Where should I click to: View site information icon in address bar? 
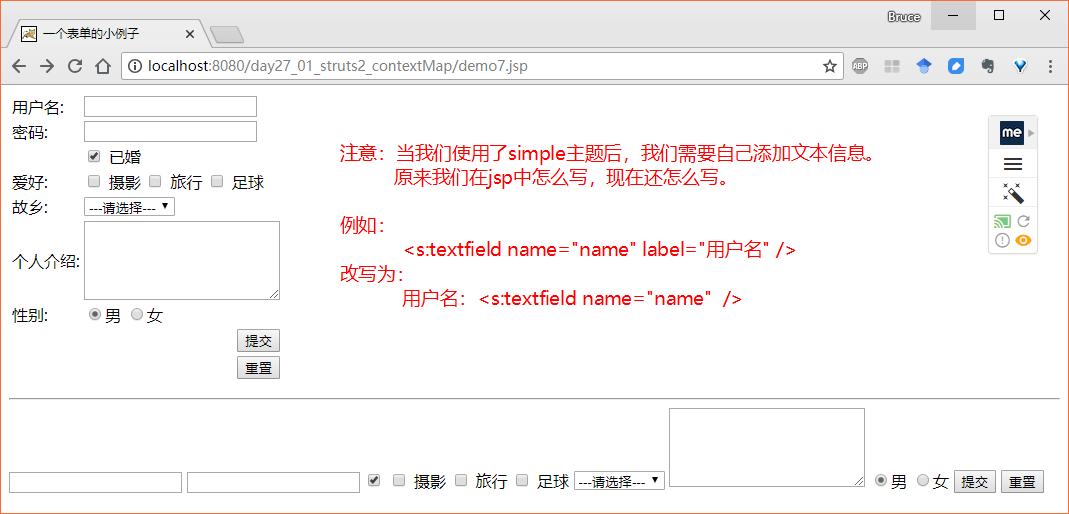135,66
